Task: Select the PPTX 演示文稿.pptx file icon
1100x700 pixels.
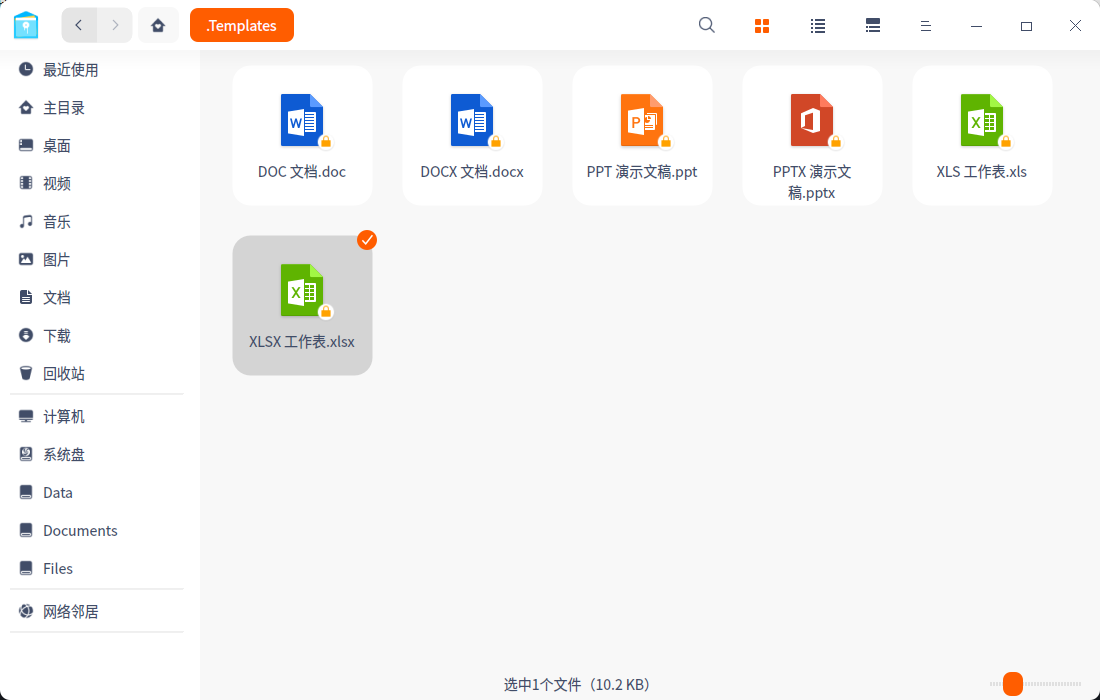Action: pos(812,121)
